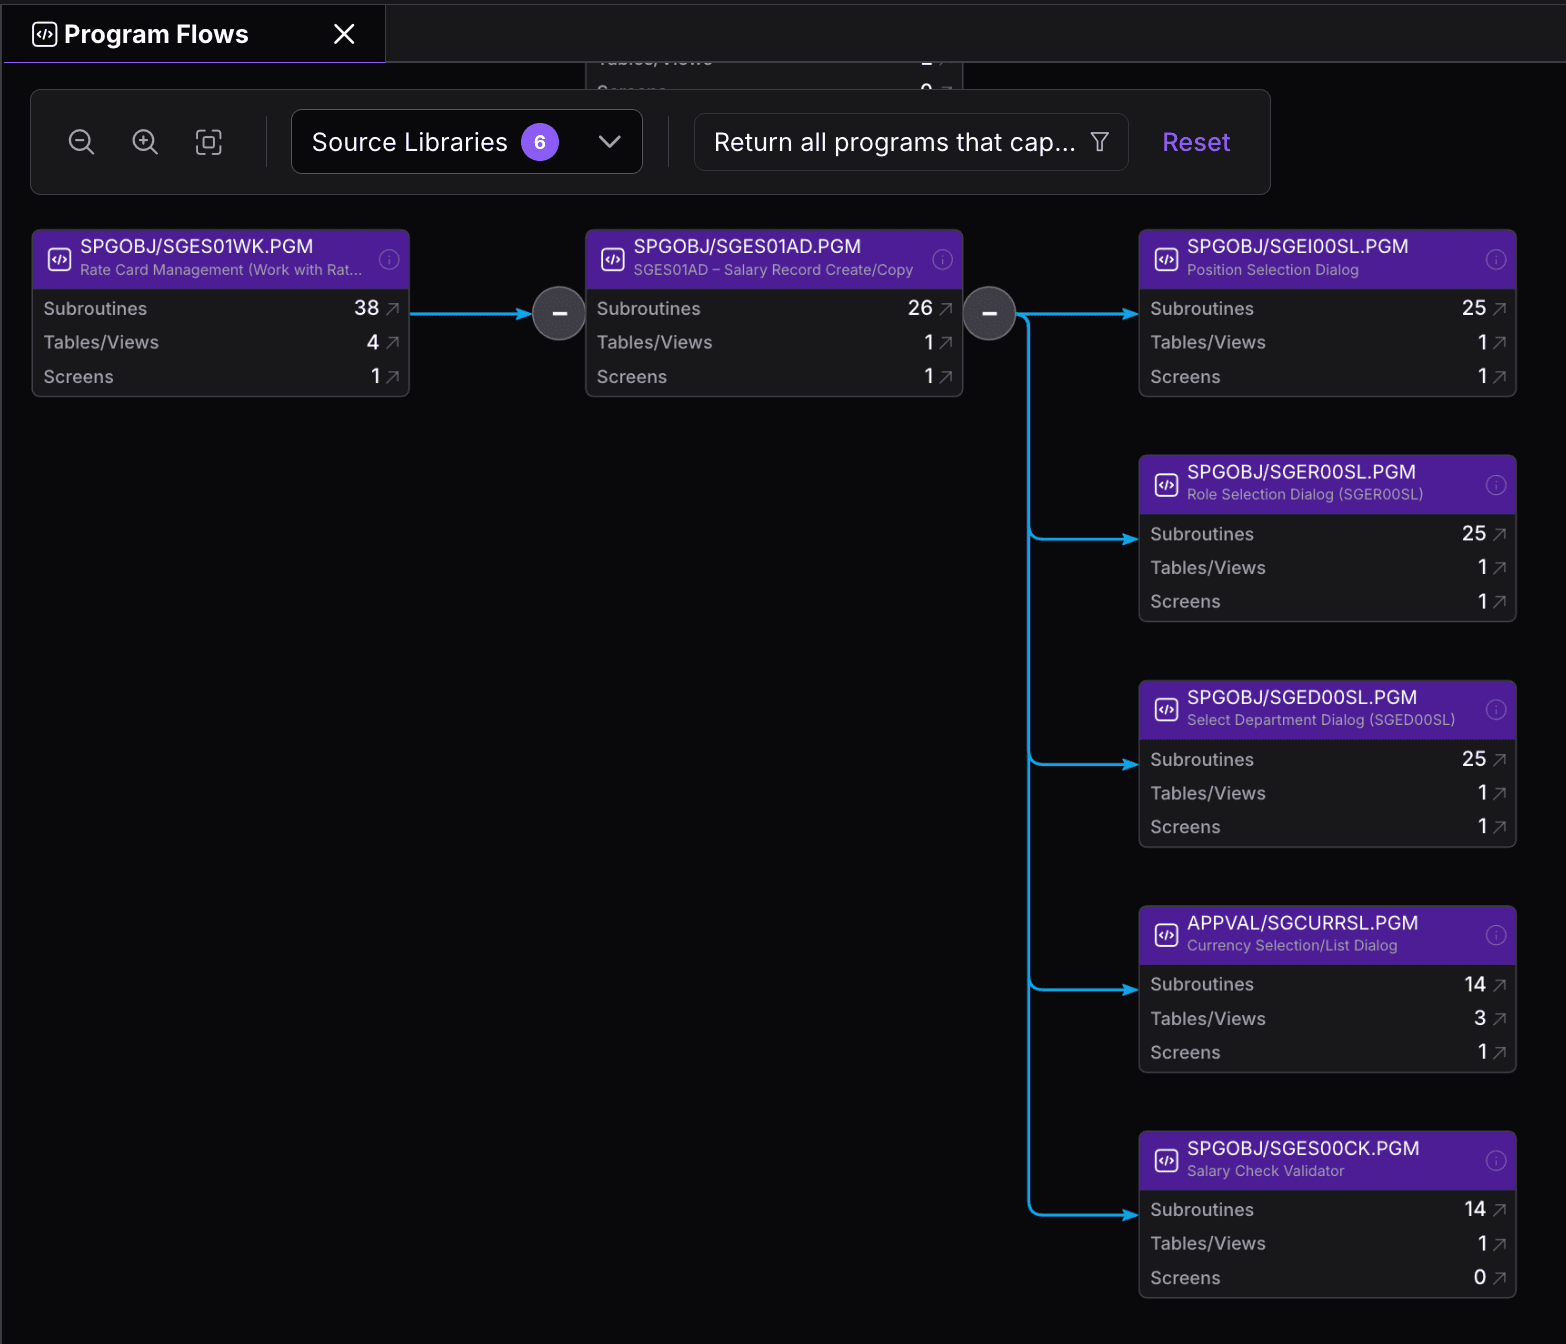Click the code icon on SGES00CK.PGM header
The image size is (1566, 1344).
click(x=1166, y=1160)
